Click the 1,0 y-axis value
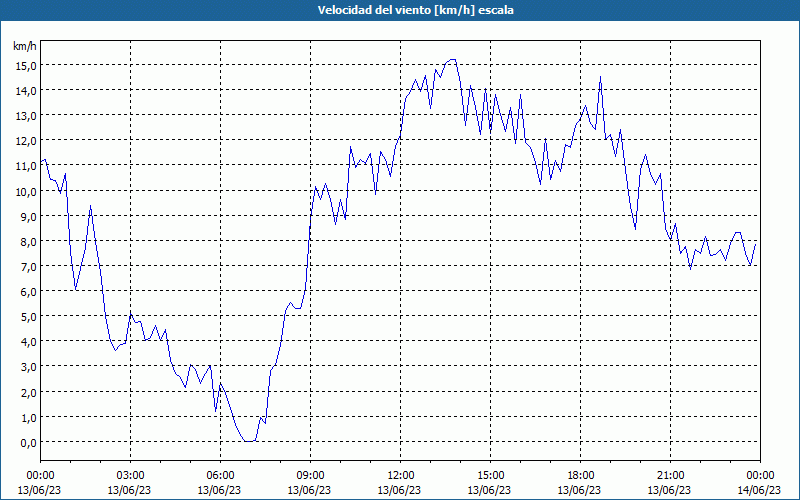800x500 pixels. coord(31,417)
